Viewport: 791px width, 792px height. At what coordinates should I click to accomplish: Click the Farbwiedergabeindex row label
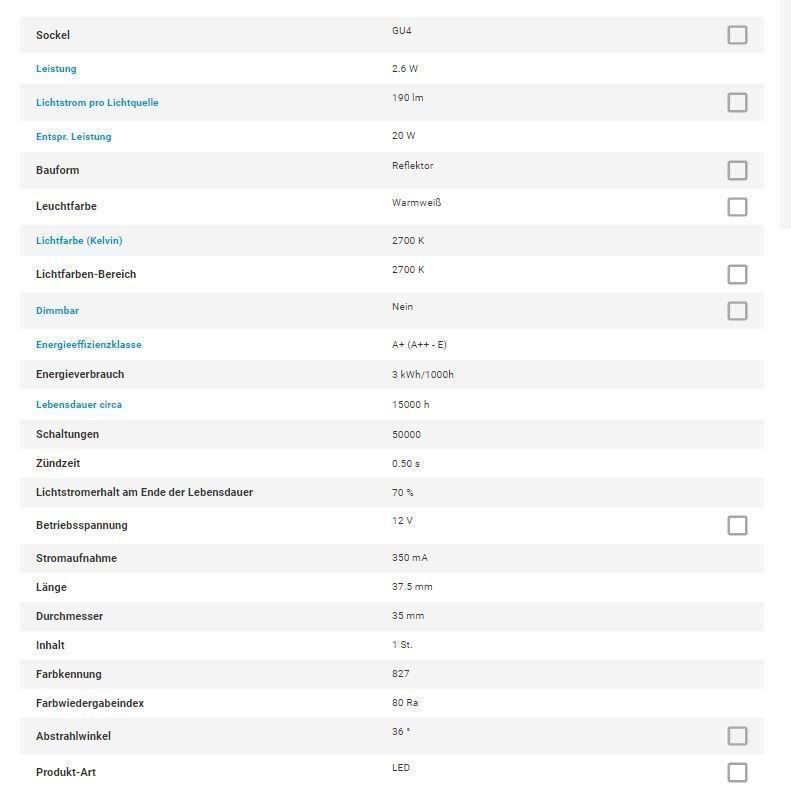click(90, 703)
